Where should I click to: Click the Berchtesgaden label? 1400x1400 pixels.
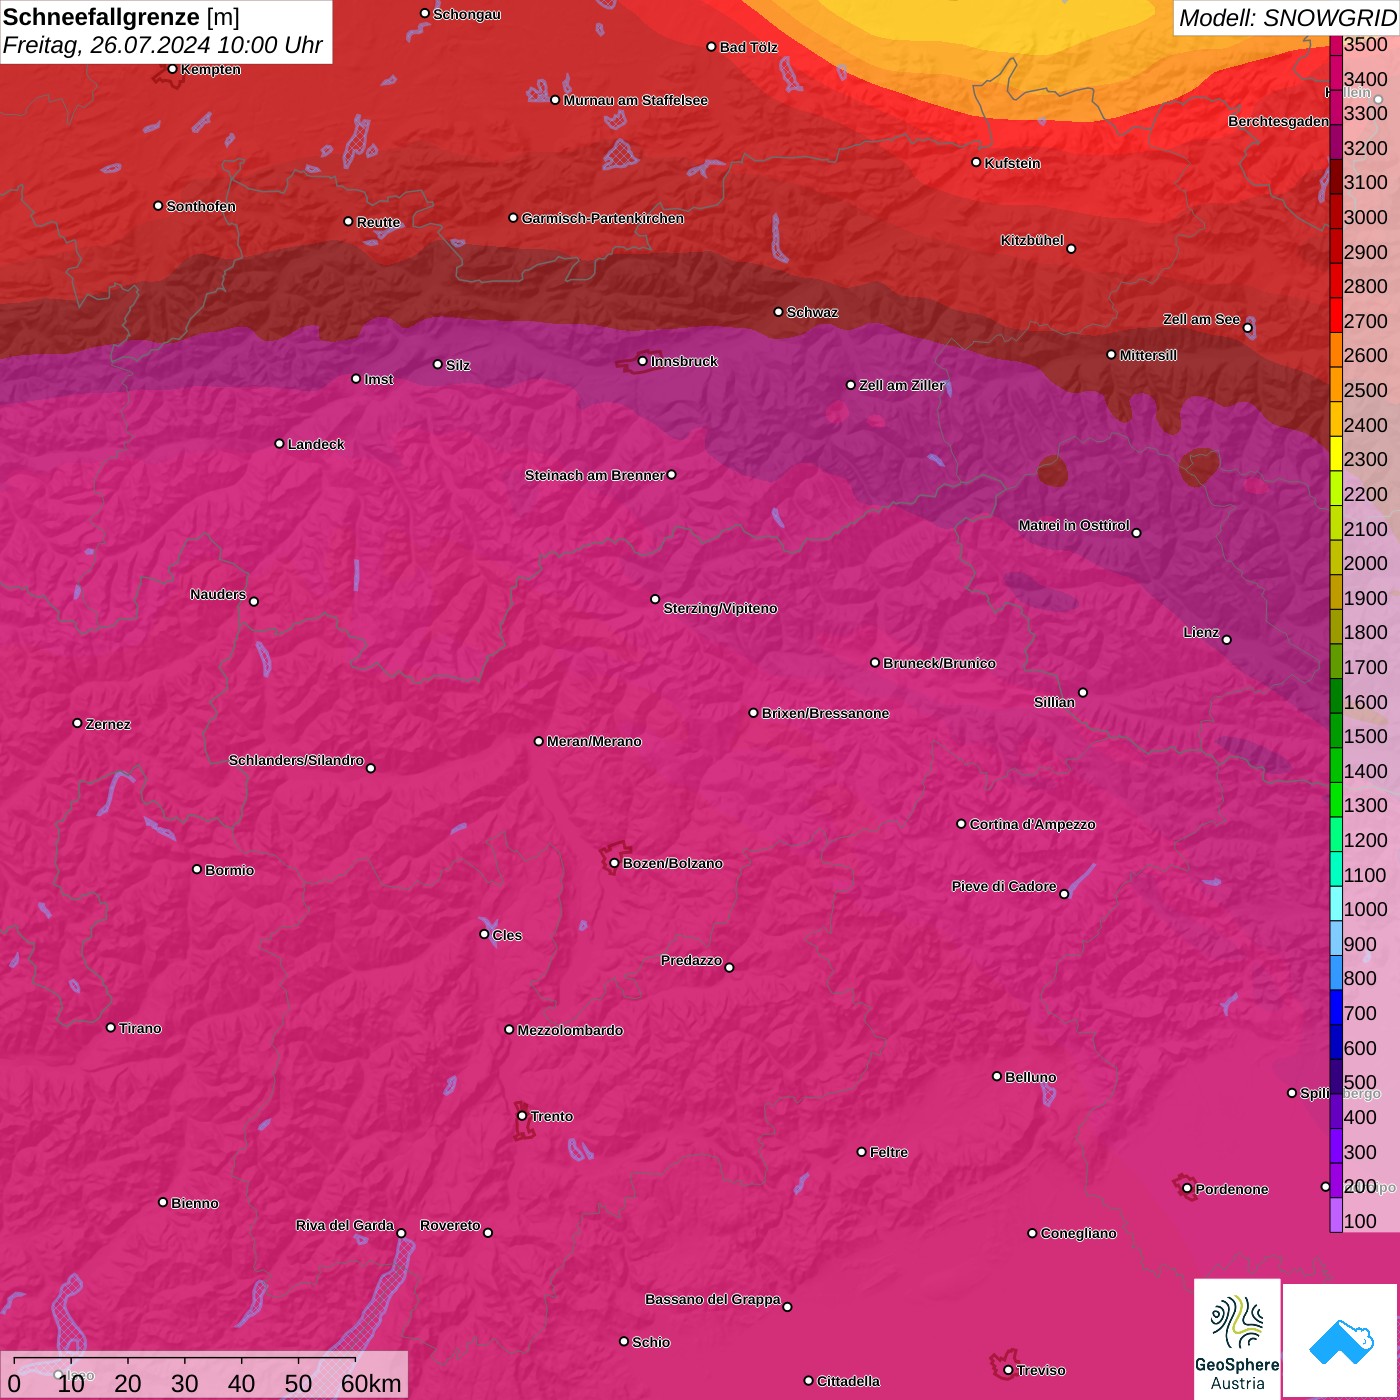1278,121
